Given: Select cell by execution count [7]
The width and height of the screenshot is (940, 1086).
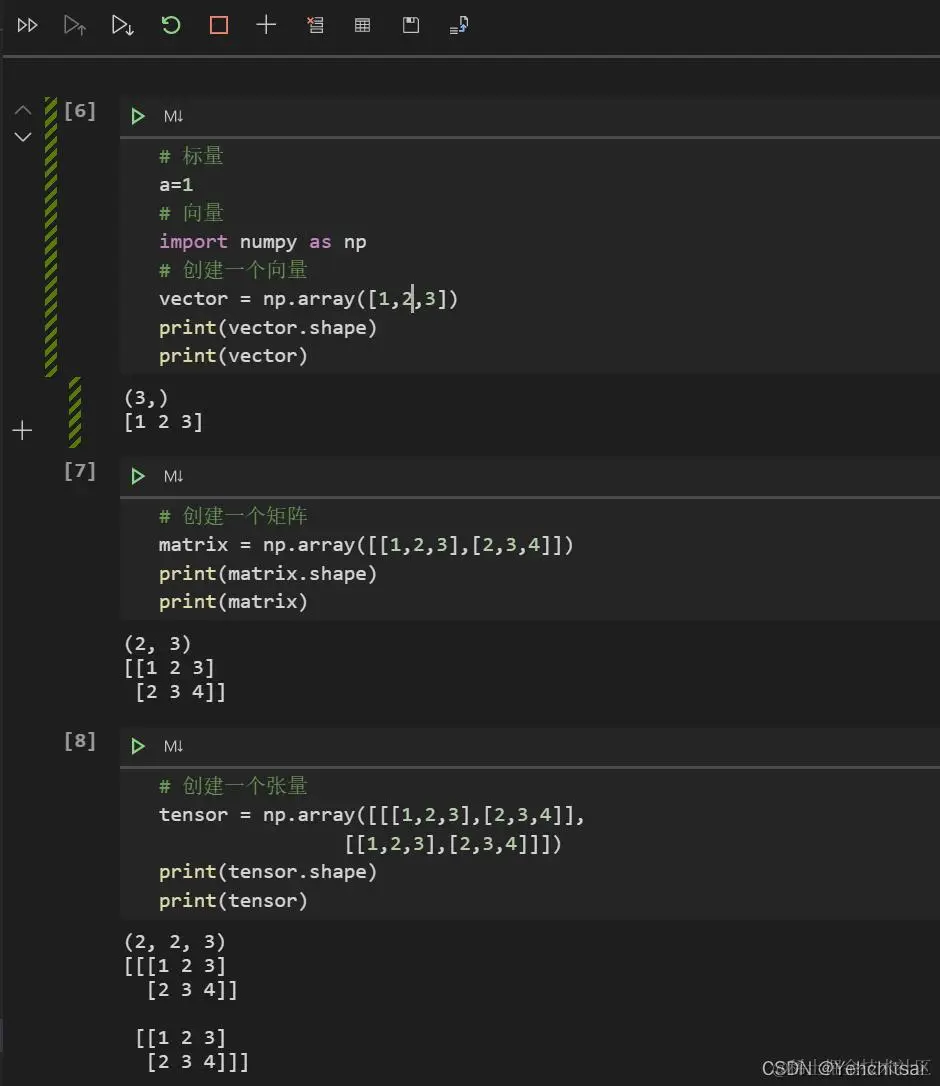Looking at the screenshot, I should click(80, 471).
